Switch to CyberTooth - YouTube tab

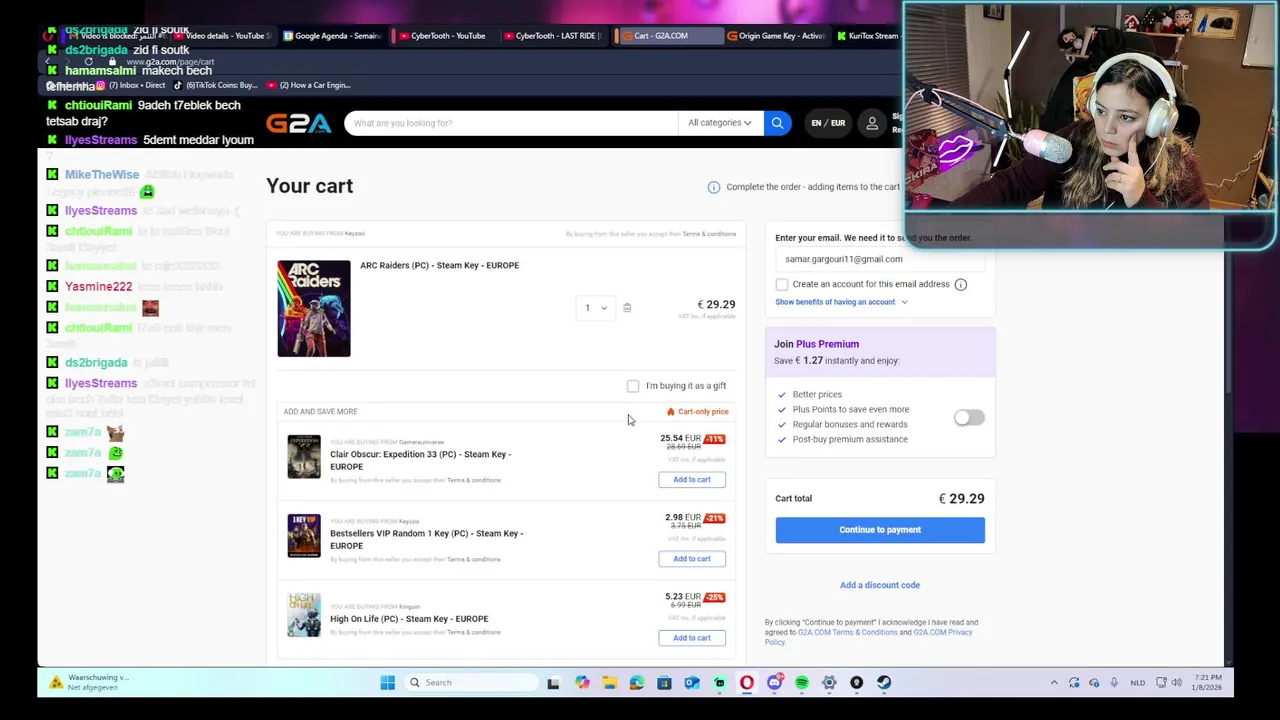click(x=442, y=36)
